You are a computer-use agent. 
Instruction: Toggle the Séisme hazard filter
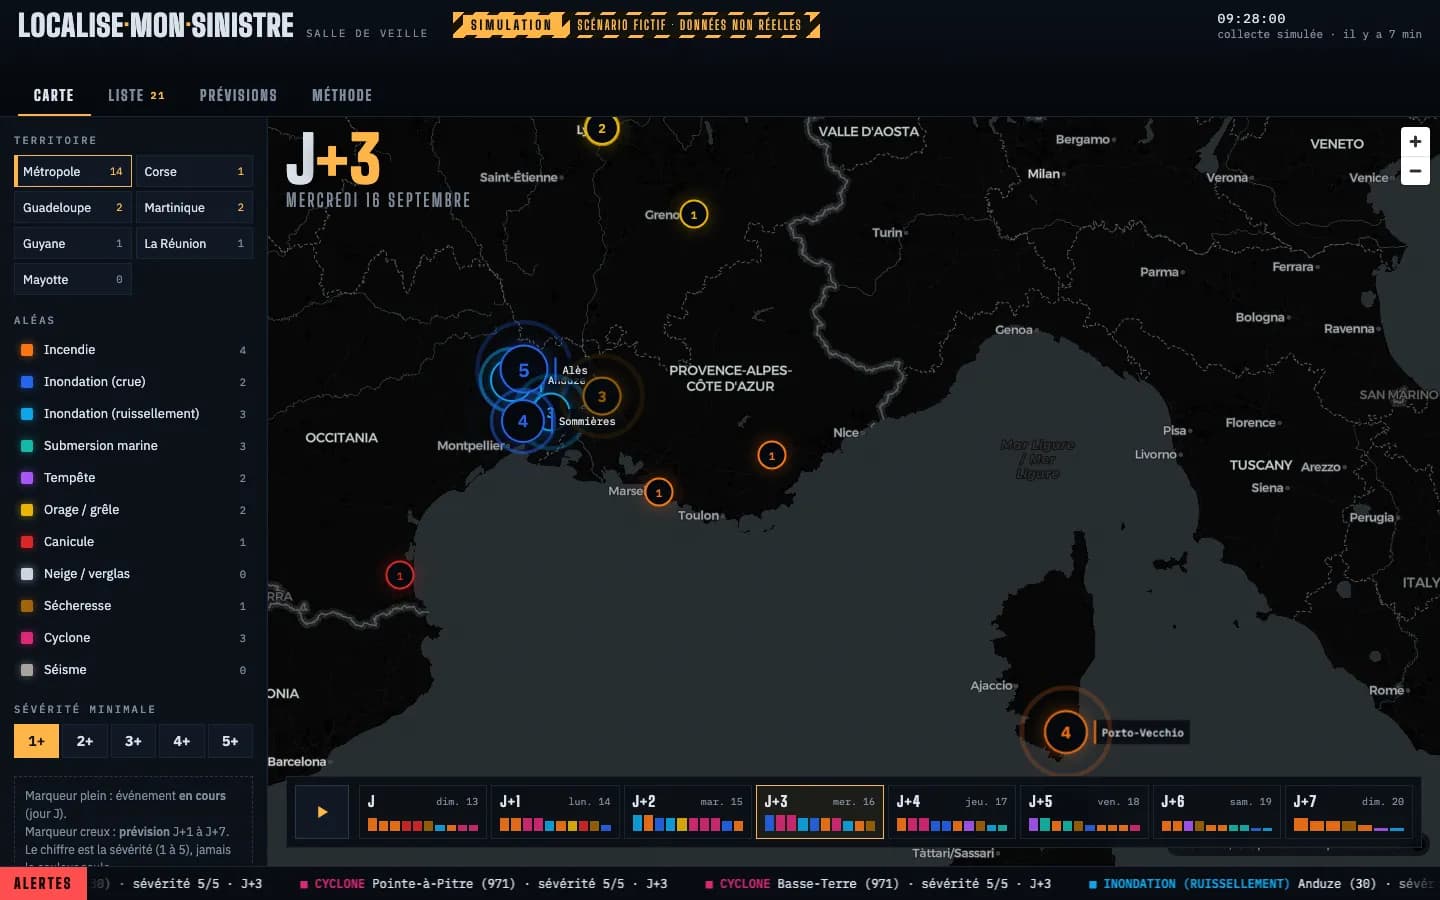133,670
